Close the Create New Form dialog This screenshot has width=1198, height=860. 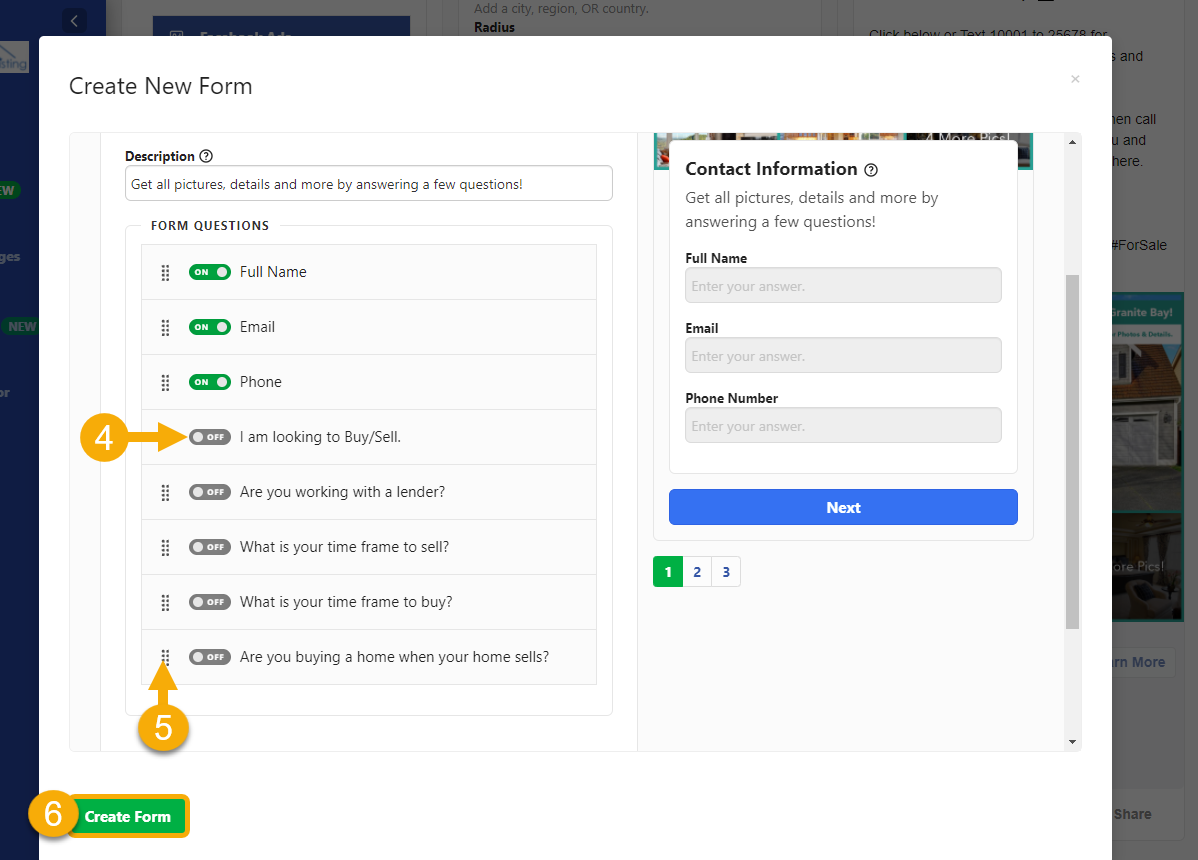1075,79
